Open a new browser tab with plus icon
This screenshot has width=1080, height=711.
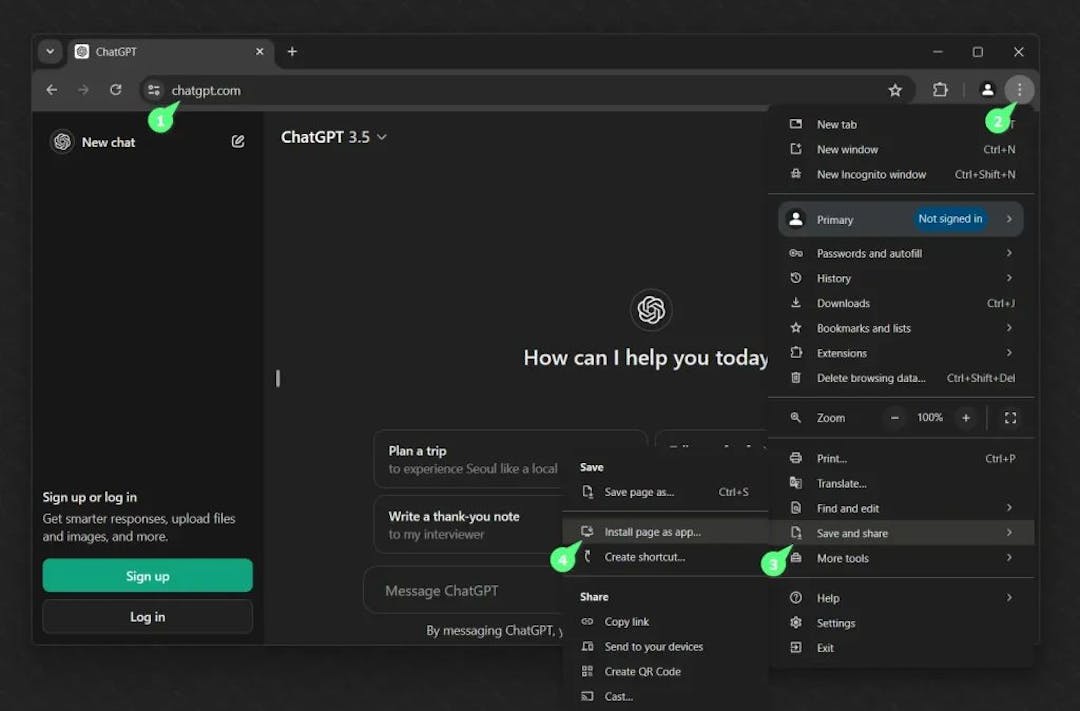coord(292,51)
